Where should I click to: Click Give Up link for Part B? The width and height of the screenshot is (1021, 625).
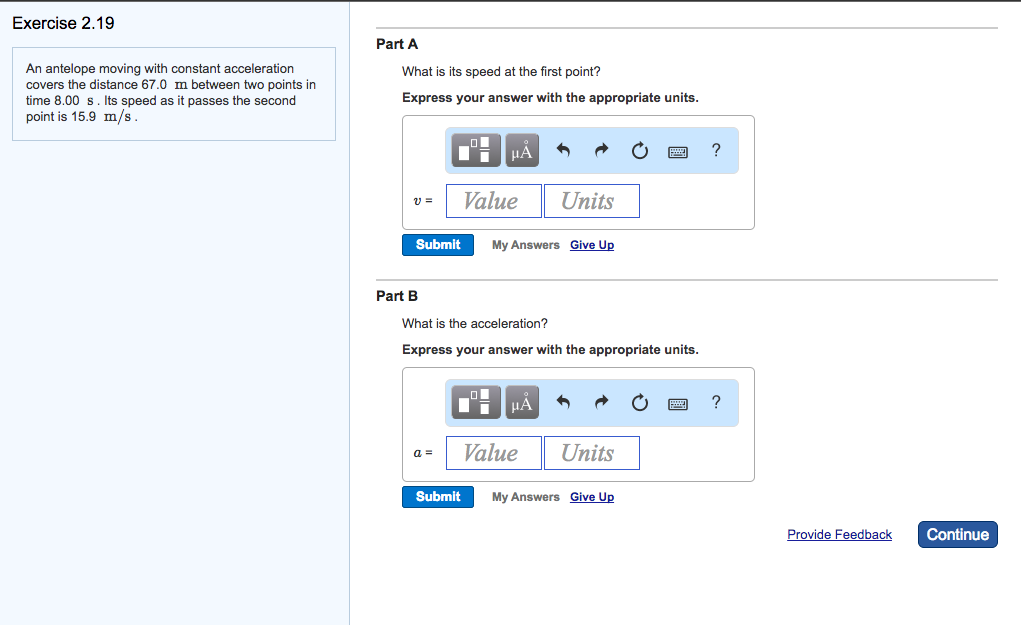pyautogui.click(x=592, y=497)
